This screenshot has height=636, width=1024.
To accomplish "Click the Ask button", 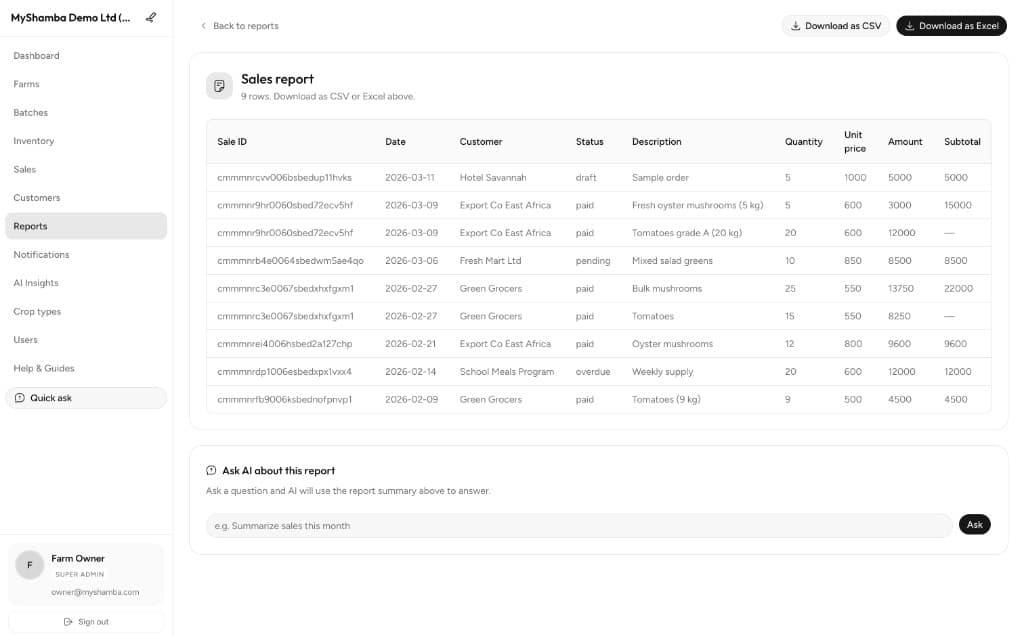I will [974, 523].
